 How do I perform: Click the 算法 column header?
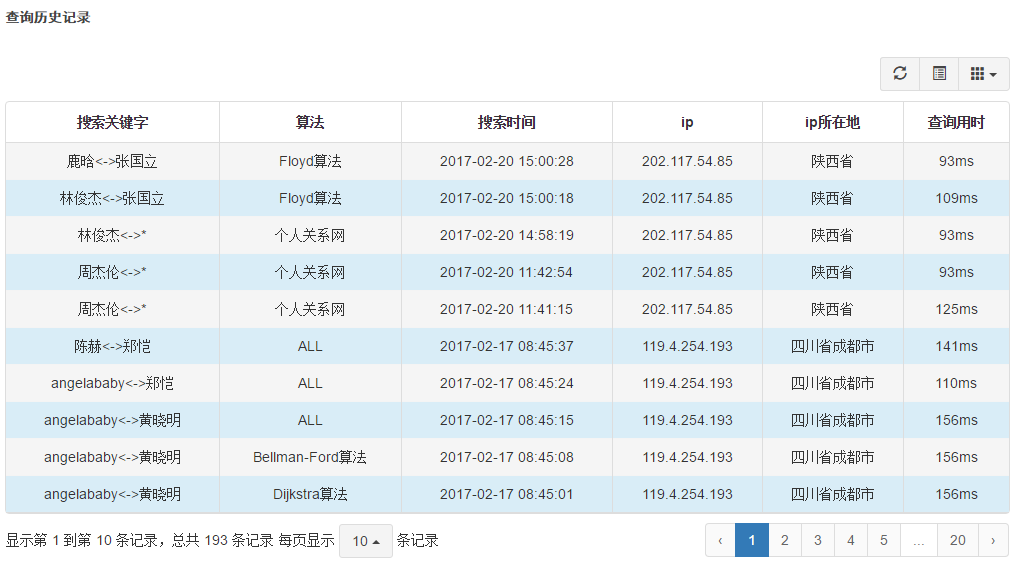[310, 122]
